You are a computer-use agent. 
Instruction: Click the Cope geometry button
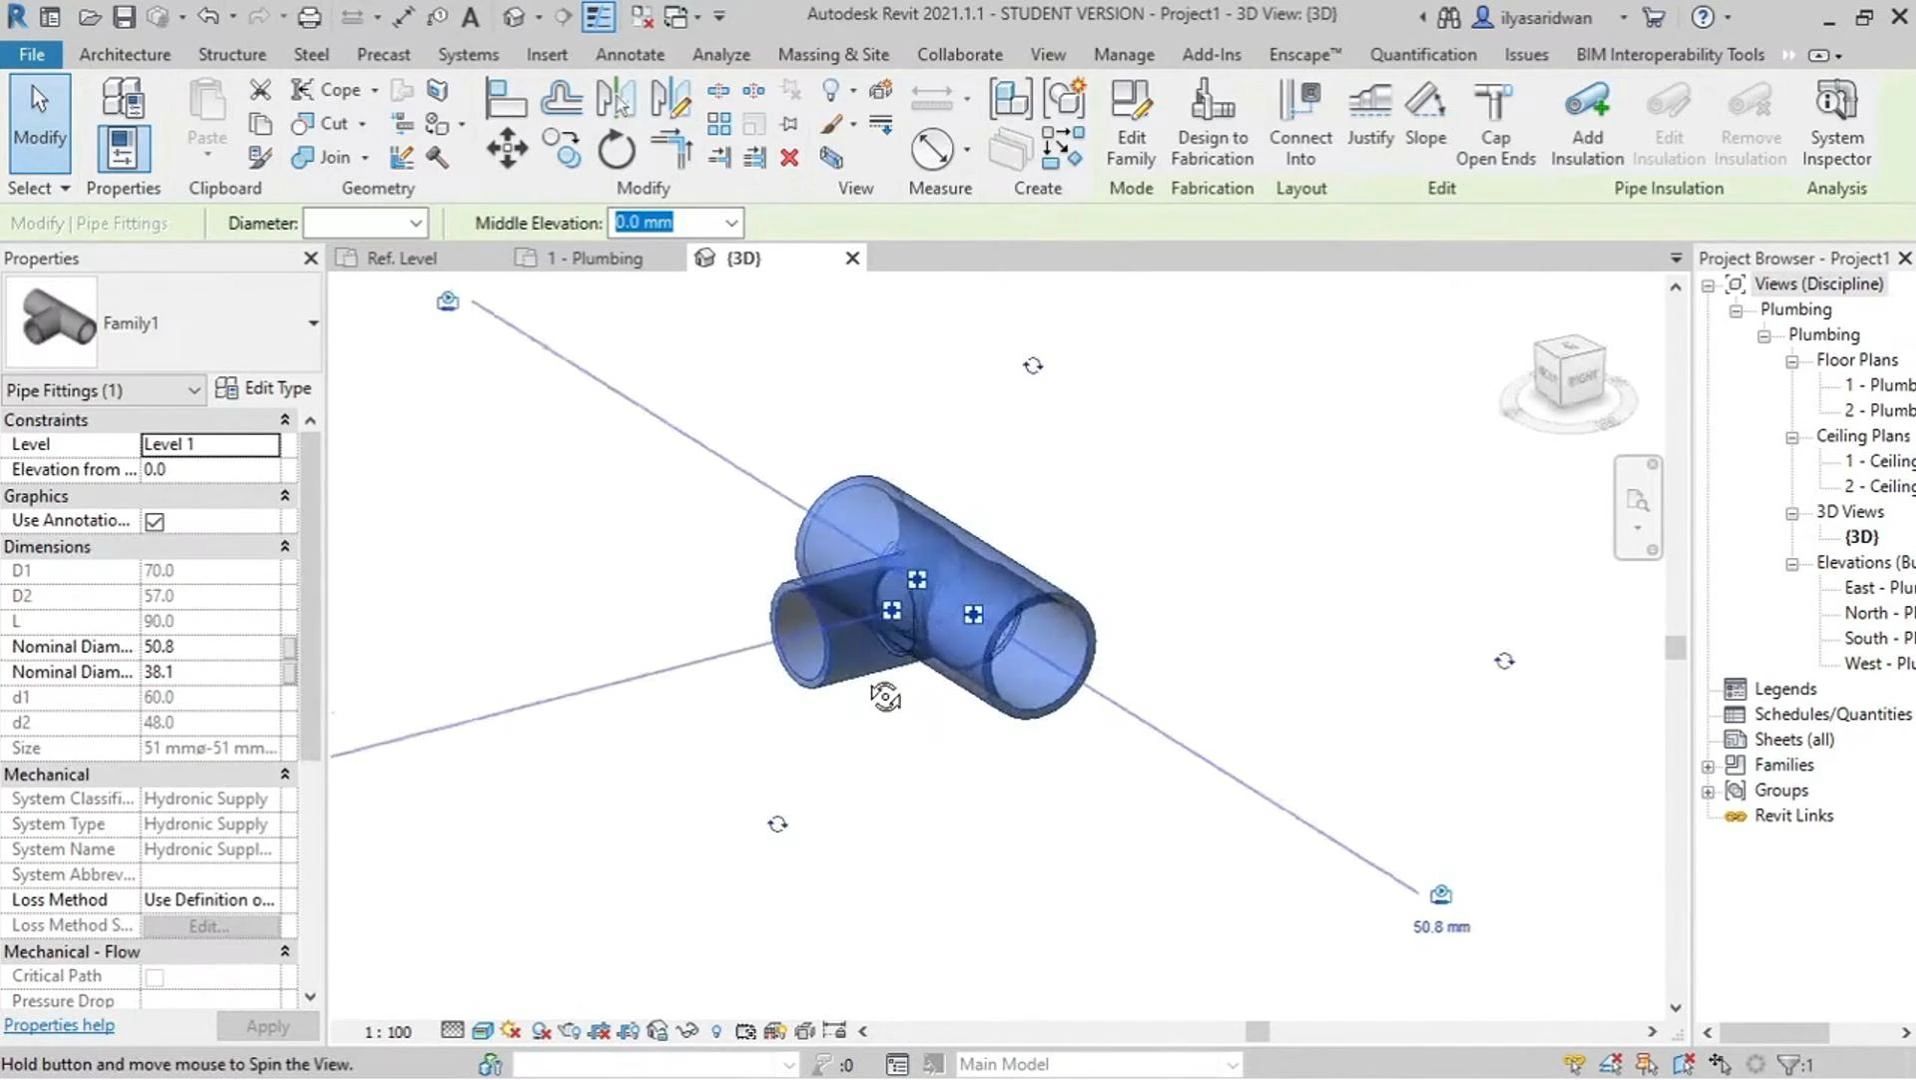point(327,90)
